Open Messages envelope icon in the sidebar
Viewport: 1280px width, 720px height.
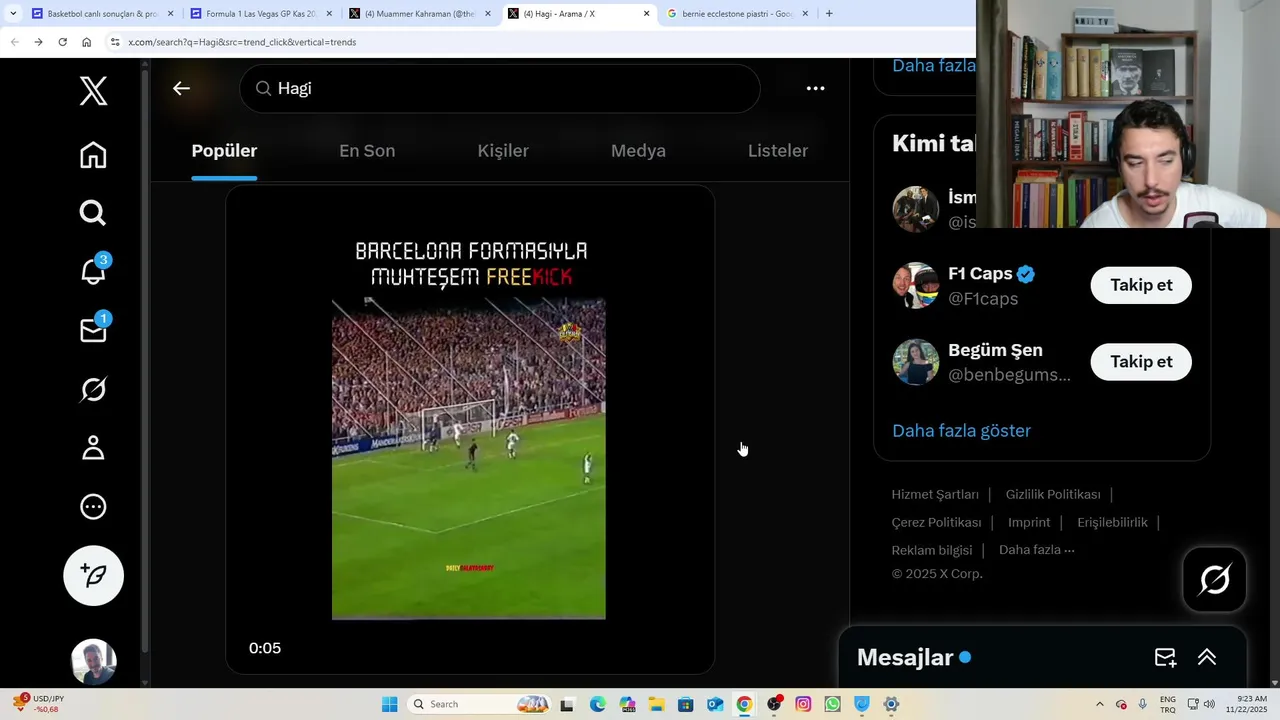click(94, 330)
